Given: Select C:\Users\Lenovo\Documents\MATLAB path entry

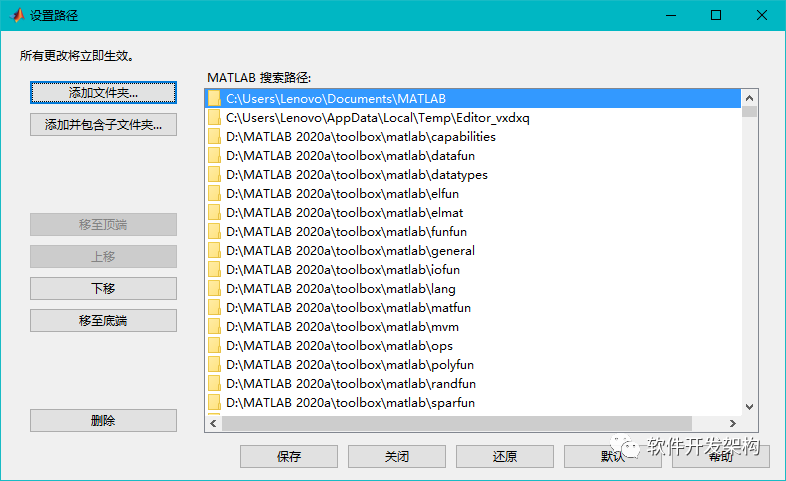Looking at the screenshot, I should pos(473,99).
